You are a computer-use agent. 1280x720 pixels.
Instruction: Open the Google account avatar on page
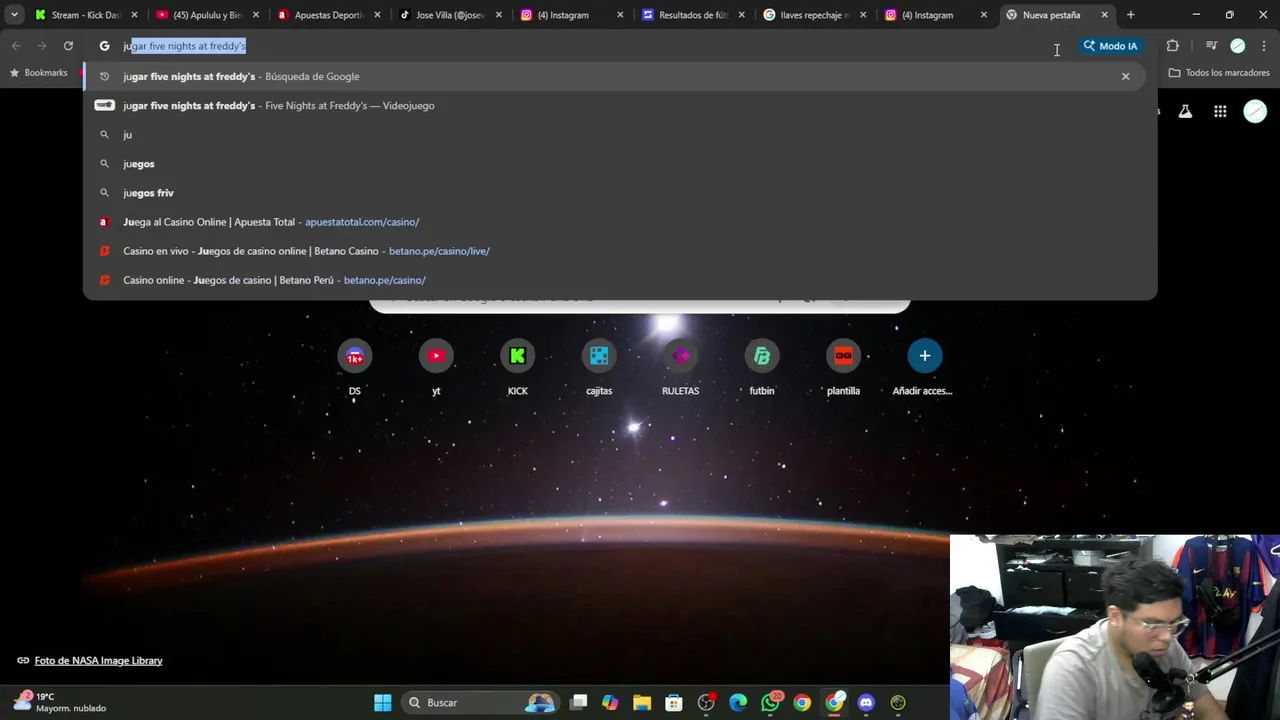point(1255,112)
